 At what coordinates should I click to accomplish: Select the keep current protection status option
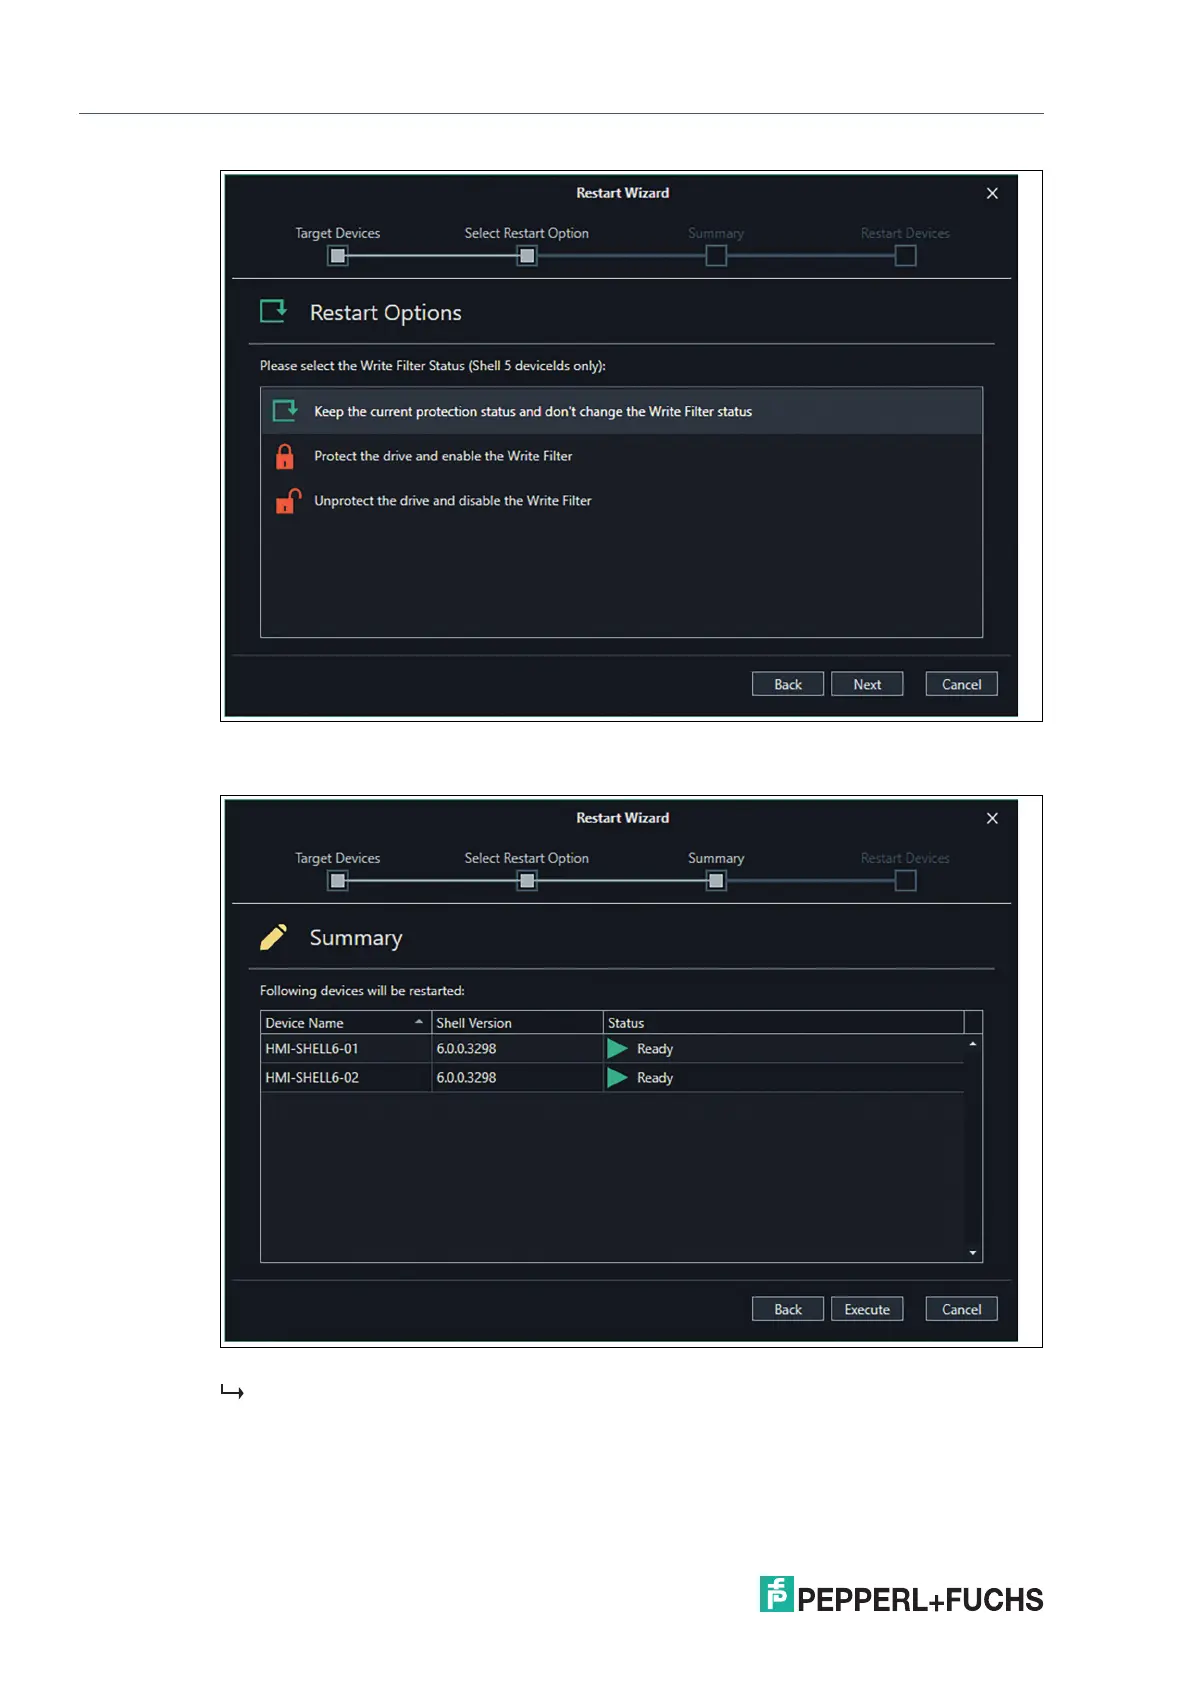(621, 411)
